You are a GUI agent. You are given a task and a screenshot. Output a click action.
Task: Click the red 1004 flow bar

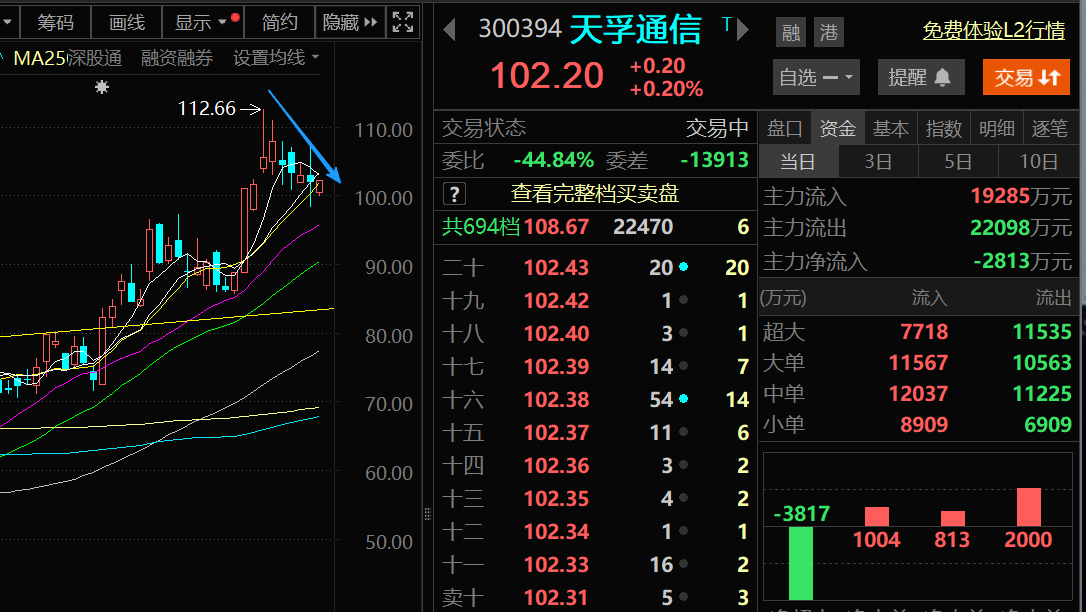pyautogui.click(x=877, y=516)
